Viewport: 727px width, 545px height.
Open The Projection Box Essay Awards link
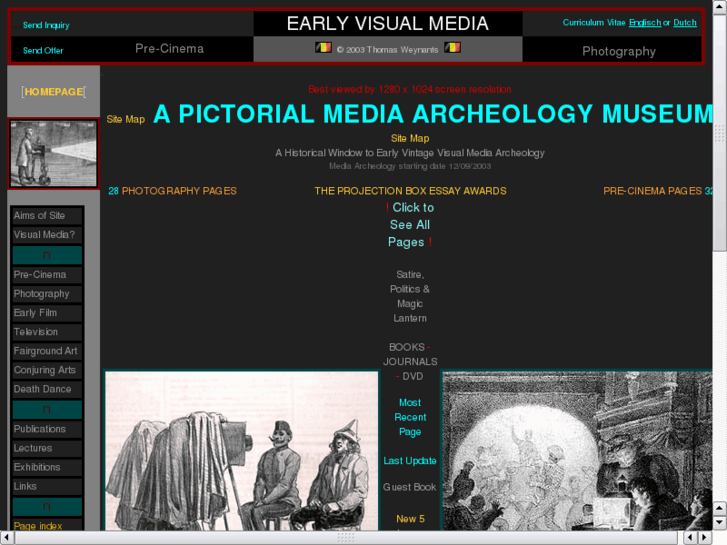pos(410,191)
